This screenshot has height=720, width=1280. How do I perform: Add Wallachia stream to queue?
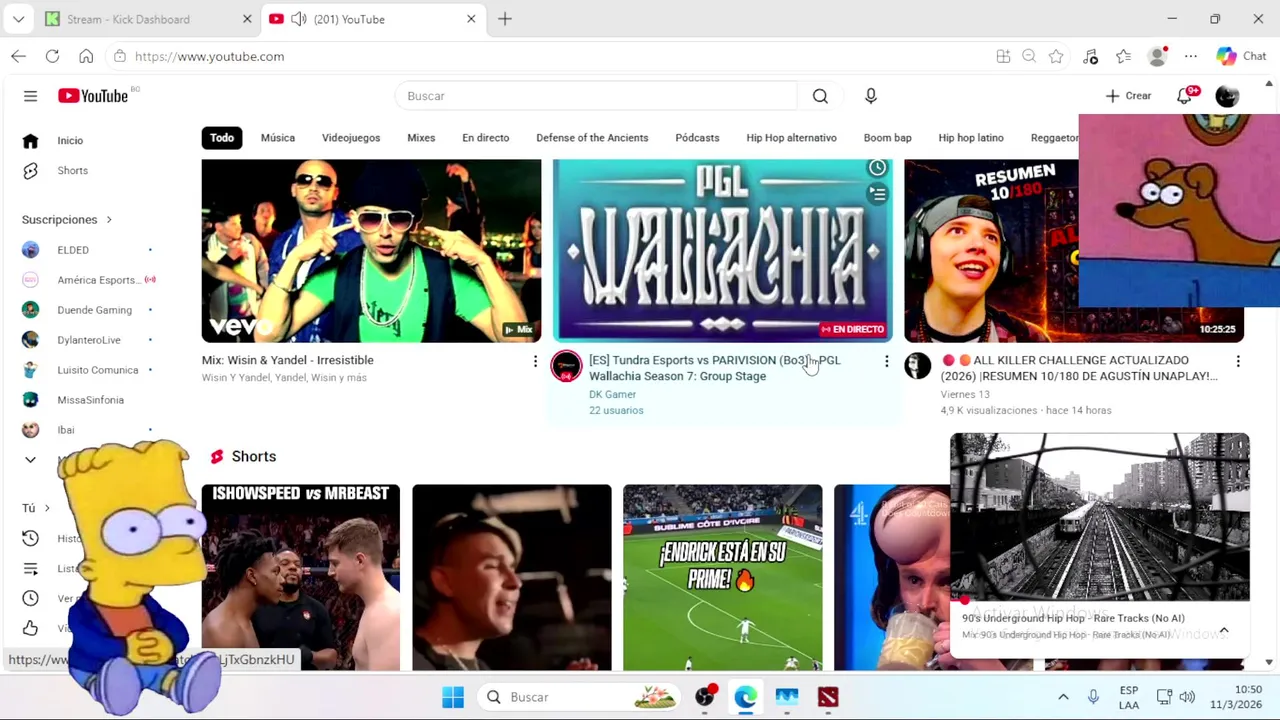point(877,194)
